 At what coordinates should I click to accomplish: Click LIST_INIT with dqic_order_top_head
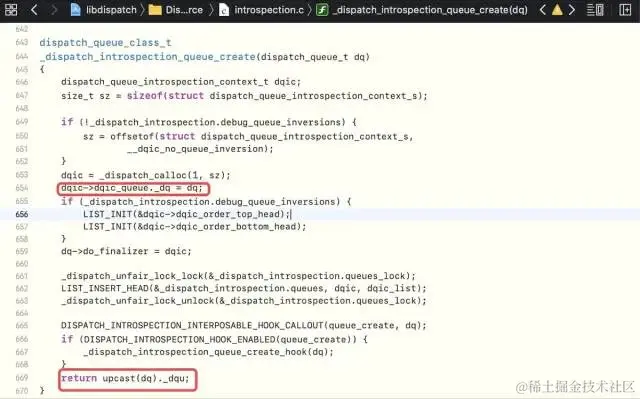point(187,214)
